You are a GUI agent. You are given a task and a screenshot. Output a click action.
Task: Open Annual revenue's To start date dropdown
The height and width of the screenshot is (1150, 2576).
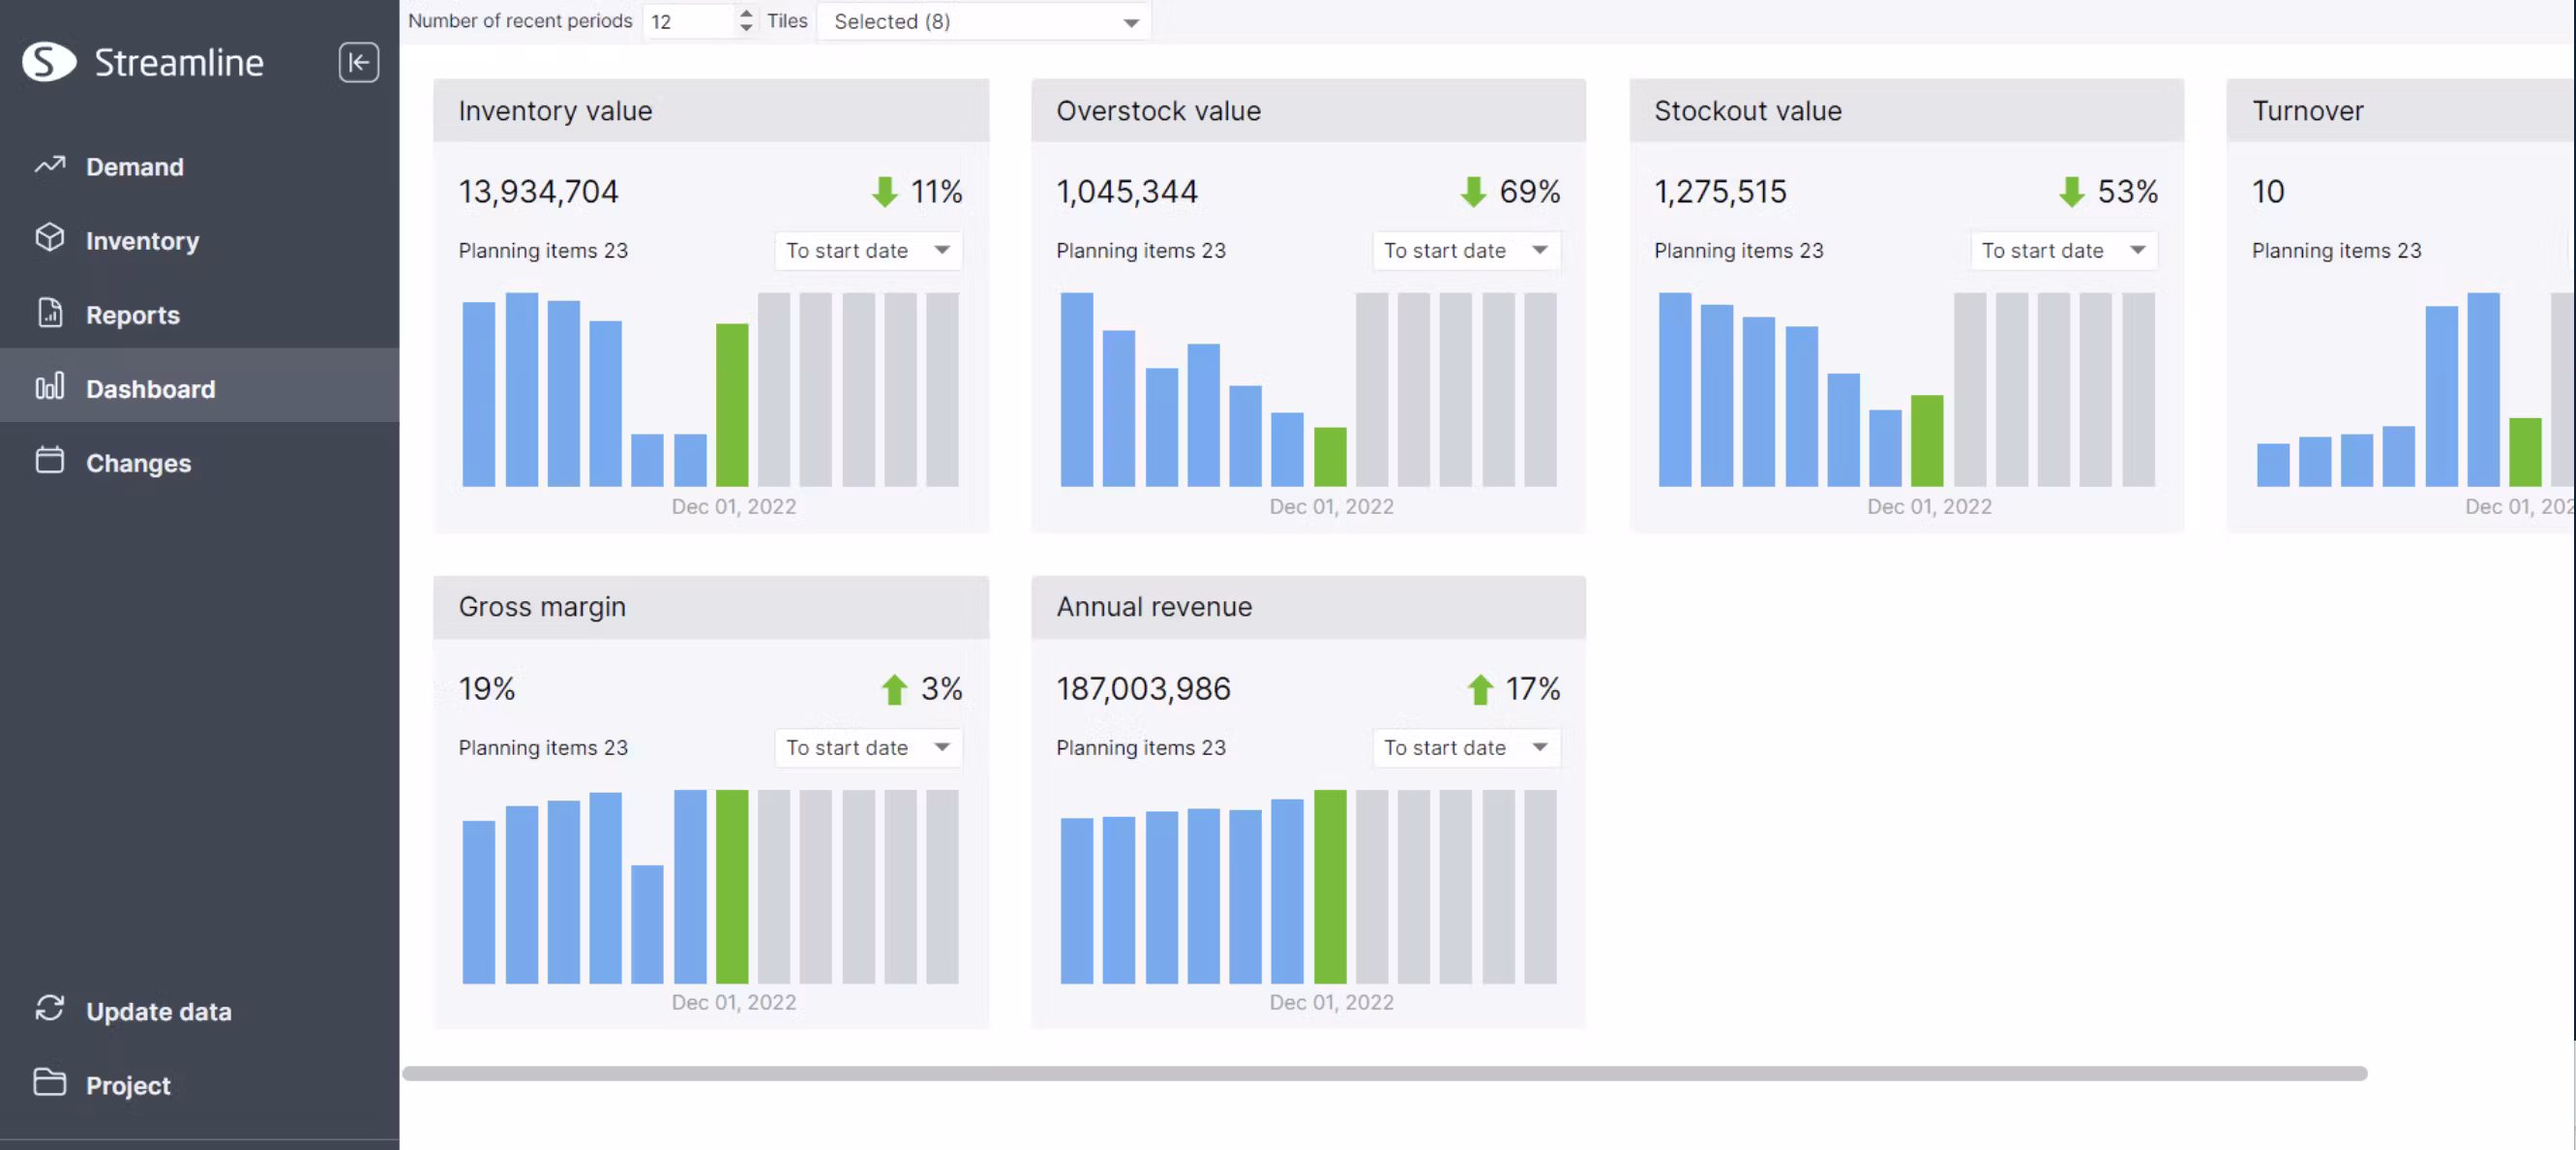[1465, 747]
